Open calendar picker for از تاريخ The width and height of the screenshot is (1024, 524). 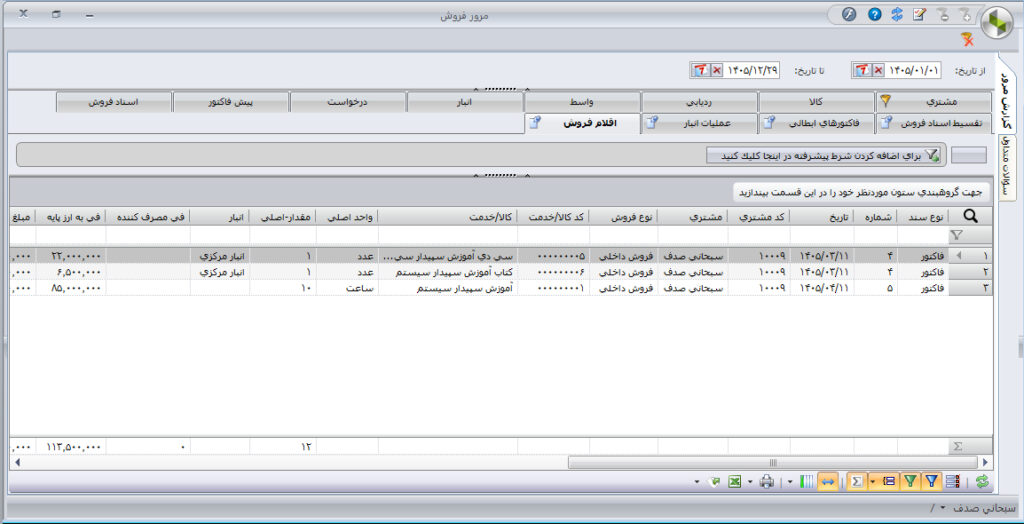click(861, 70)
